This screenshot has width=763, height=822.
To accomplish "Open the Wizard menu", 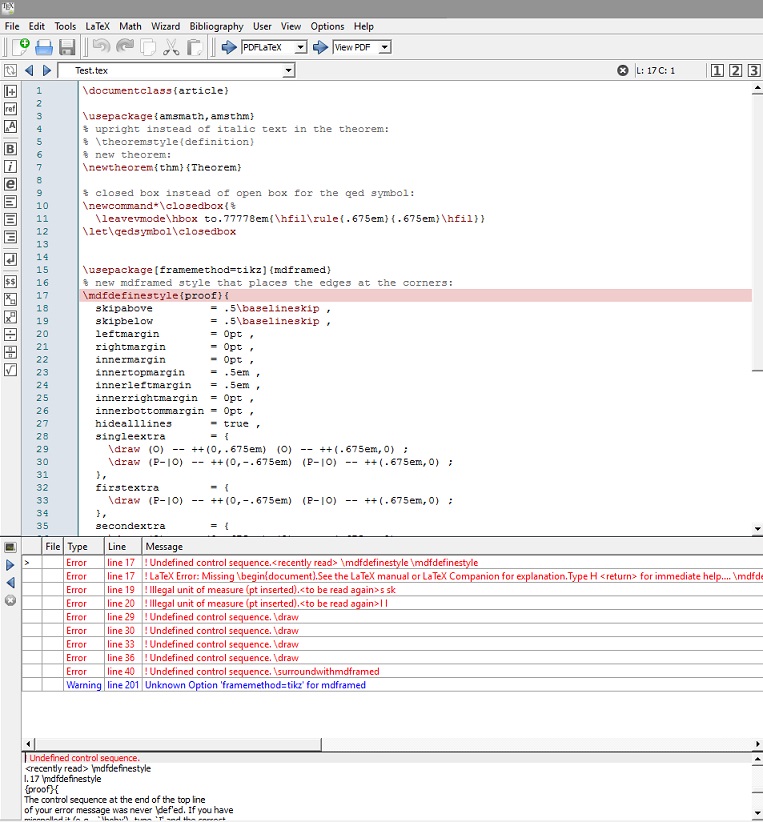I will pyautogui.click(x=165, y=26).
